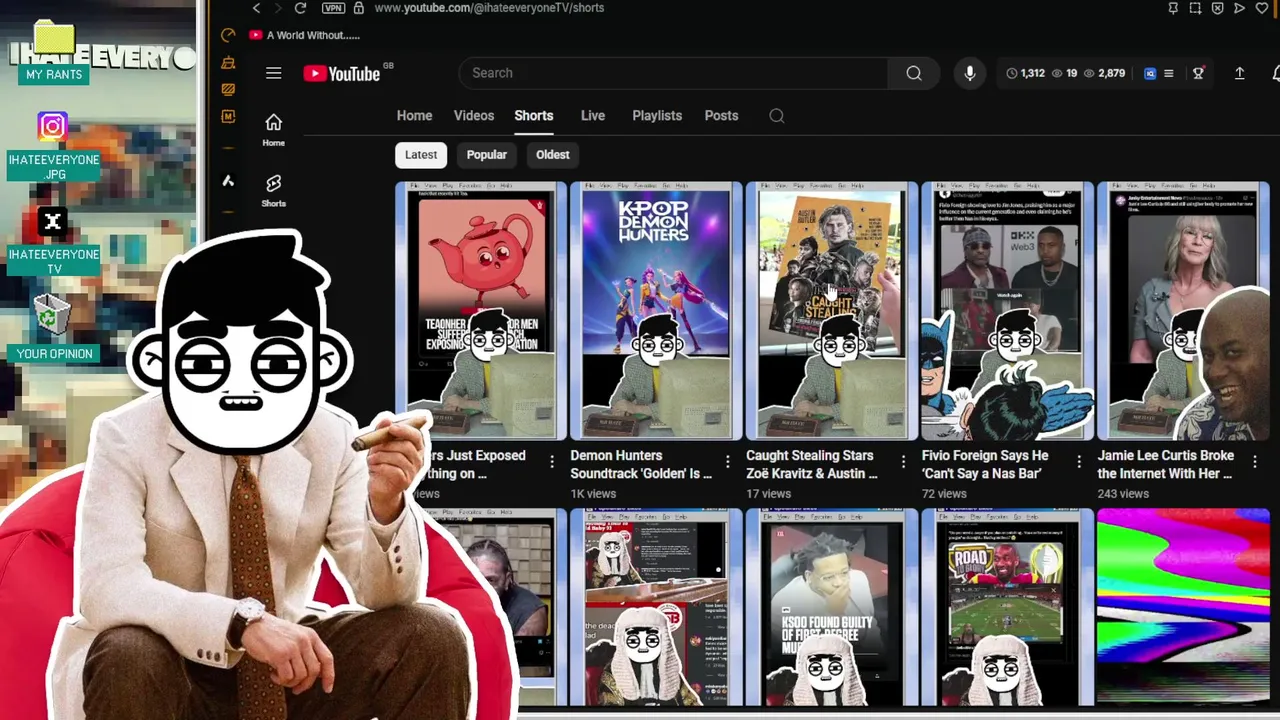This screenshot has height=720, width=1280.
Task: Click the channel search magnifier icon
Action: [x=777, y=116]
